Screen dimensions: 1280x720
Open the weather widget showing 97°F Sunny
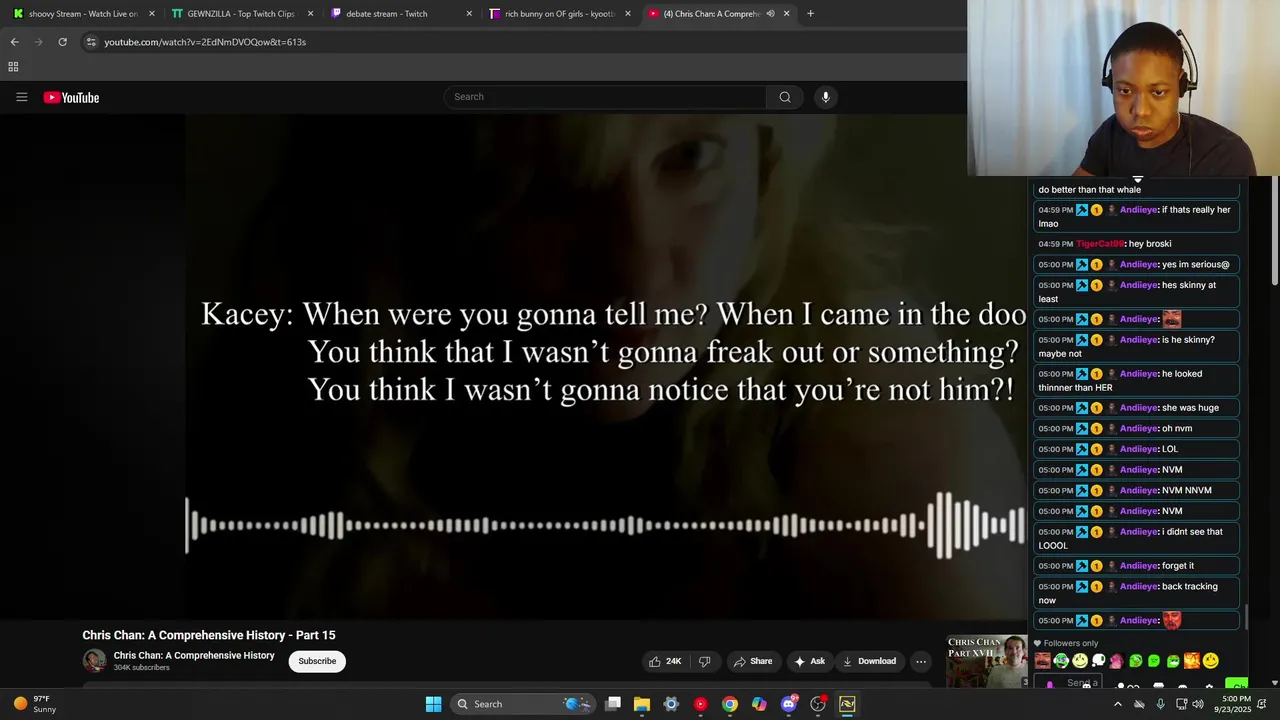(35, 704)
